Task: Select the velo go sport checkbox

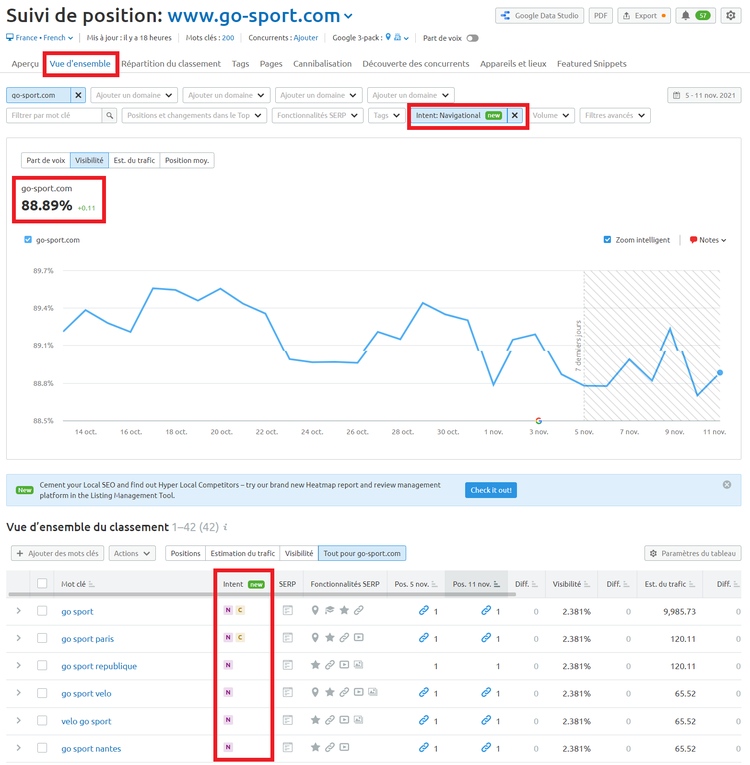Action: (42, 721)
